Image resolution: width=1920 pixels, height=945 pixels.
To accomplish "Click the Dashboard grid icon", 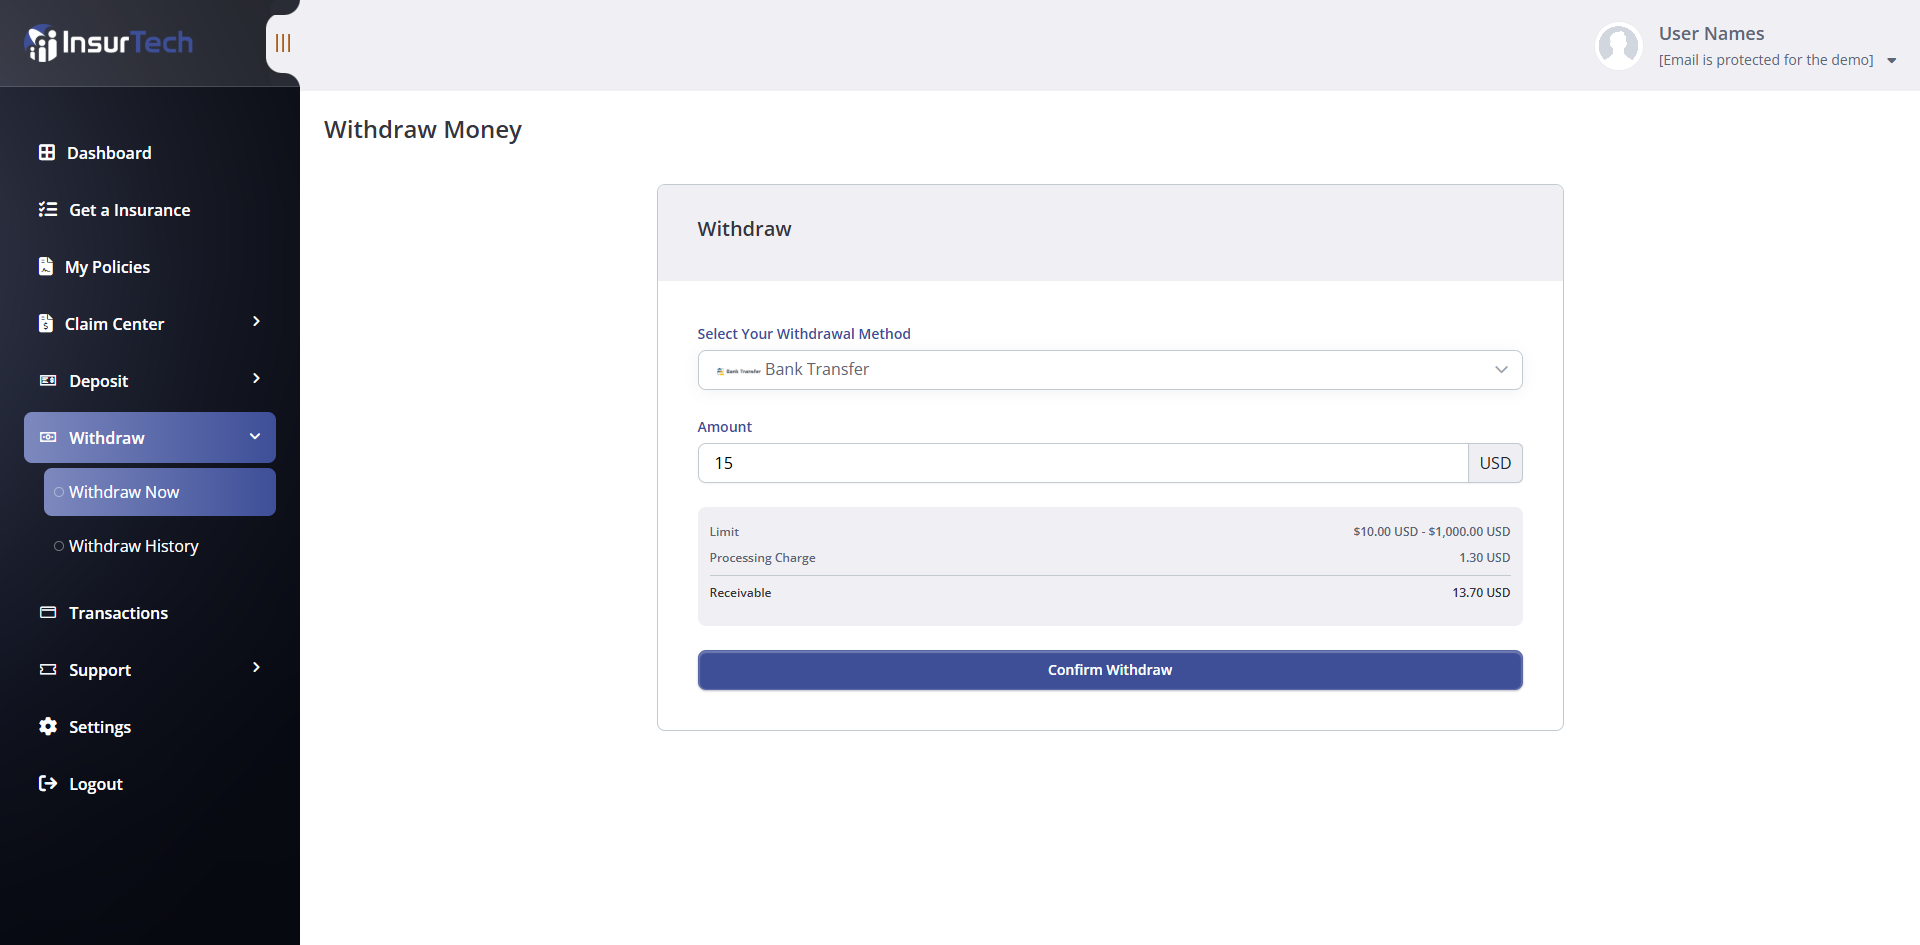I will pyautogui.click(x=47, y=153).
